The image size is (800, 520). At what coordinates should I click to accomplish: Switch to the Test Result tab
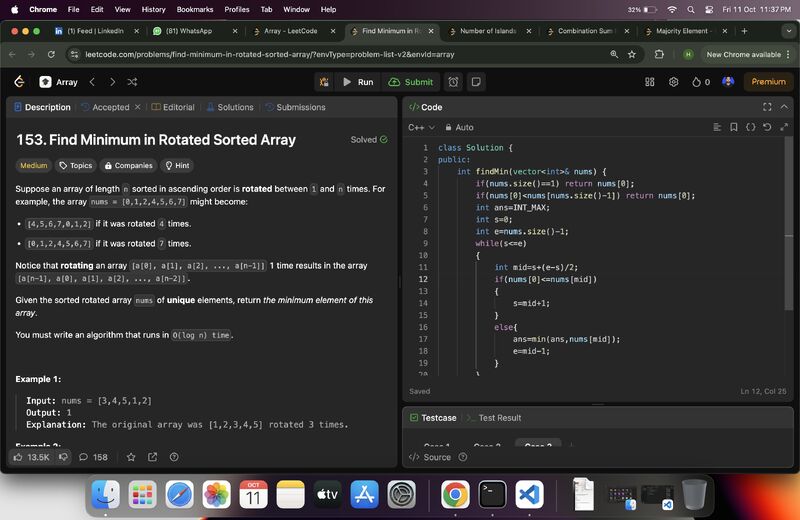[494, 418]
